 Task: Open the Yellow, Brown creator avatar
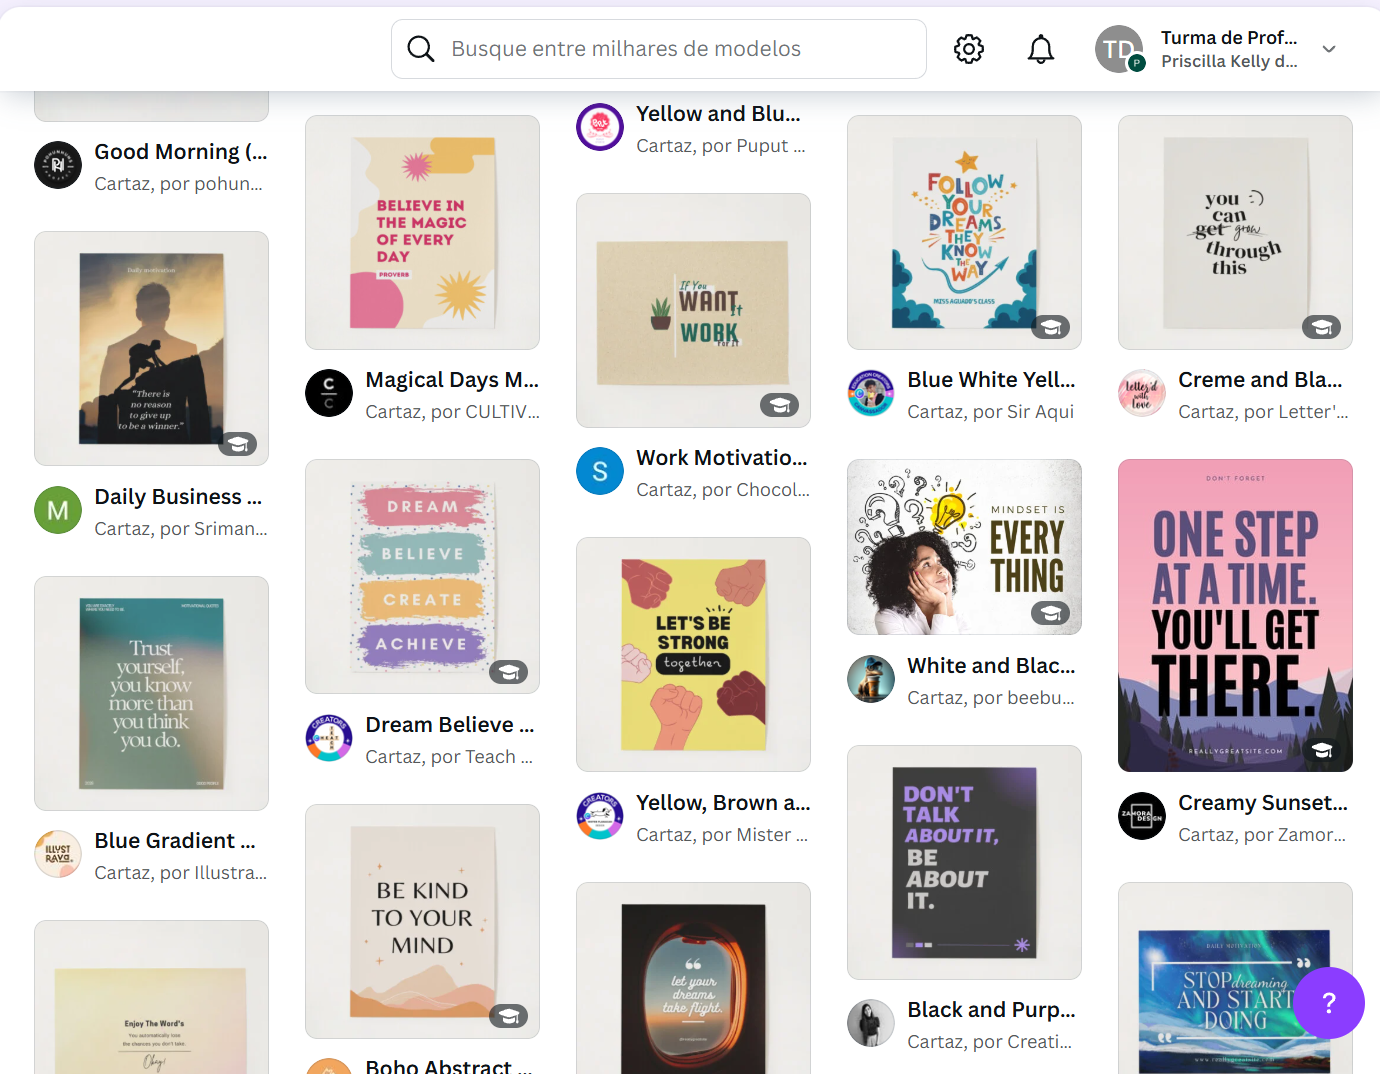tap(600, 816)
